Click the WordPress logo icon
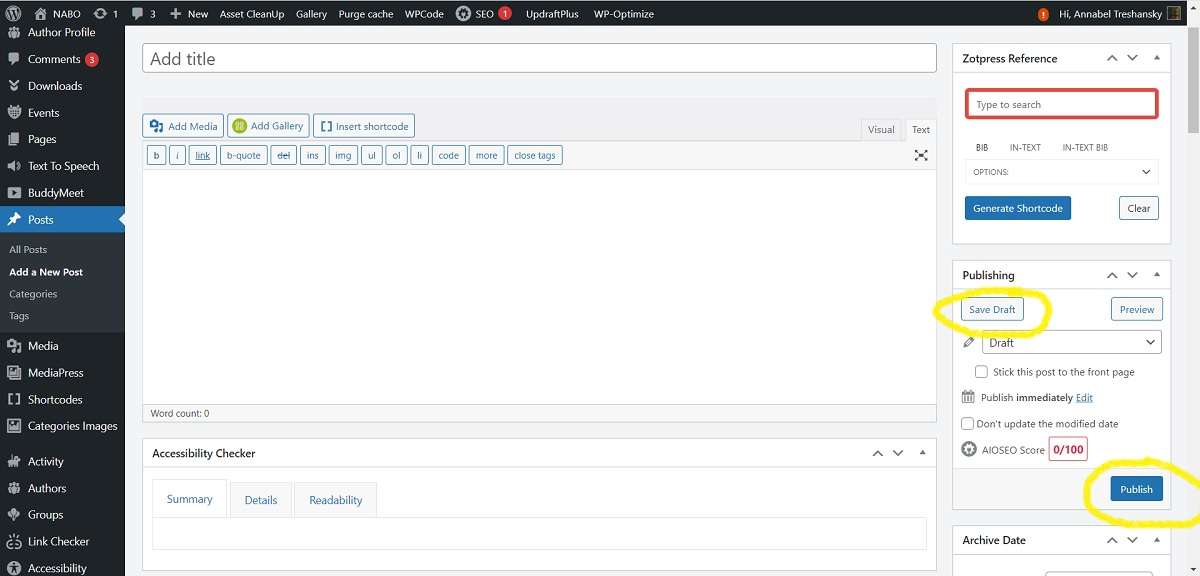Screen dimensions: 1200x576 point(15,14)
